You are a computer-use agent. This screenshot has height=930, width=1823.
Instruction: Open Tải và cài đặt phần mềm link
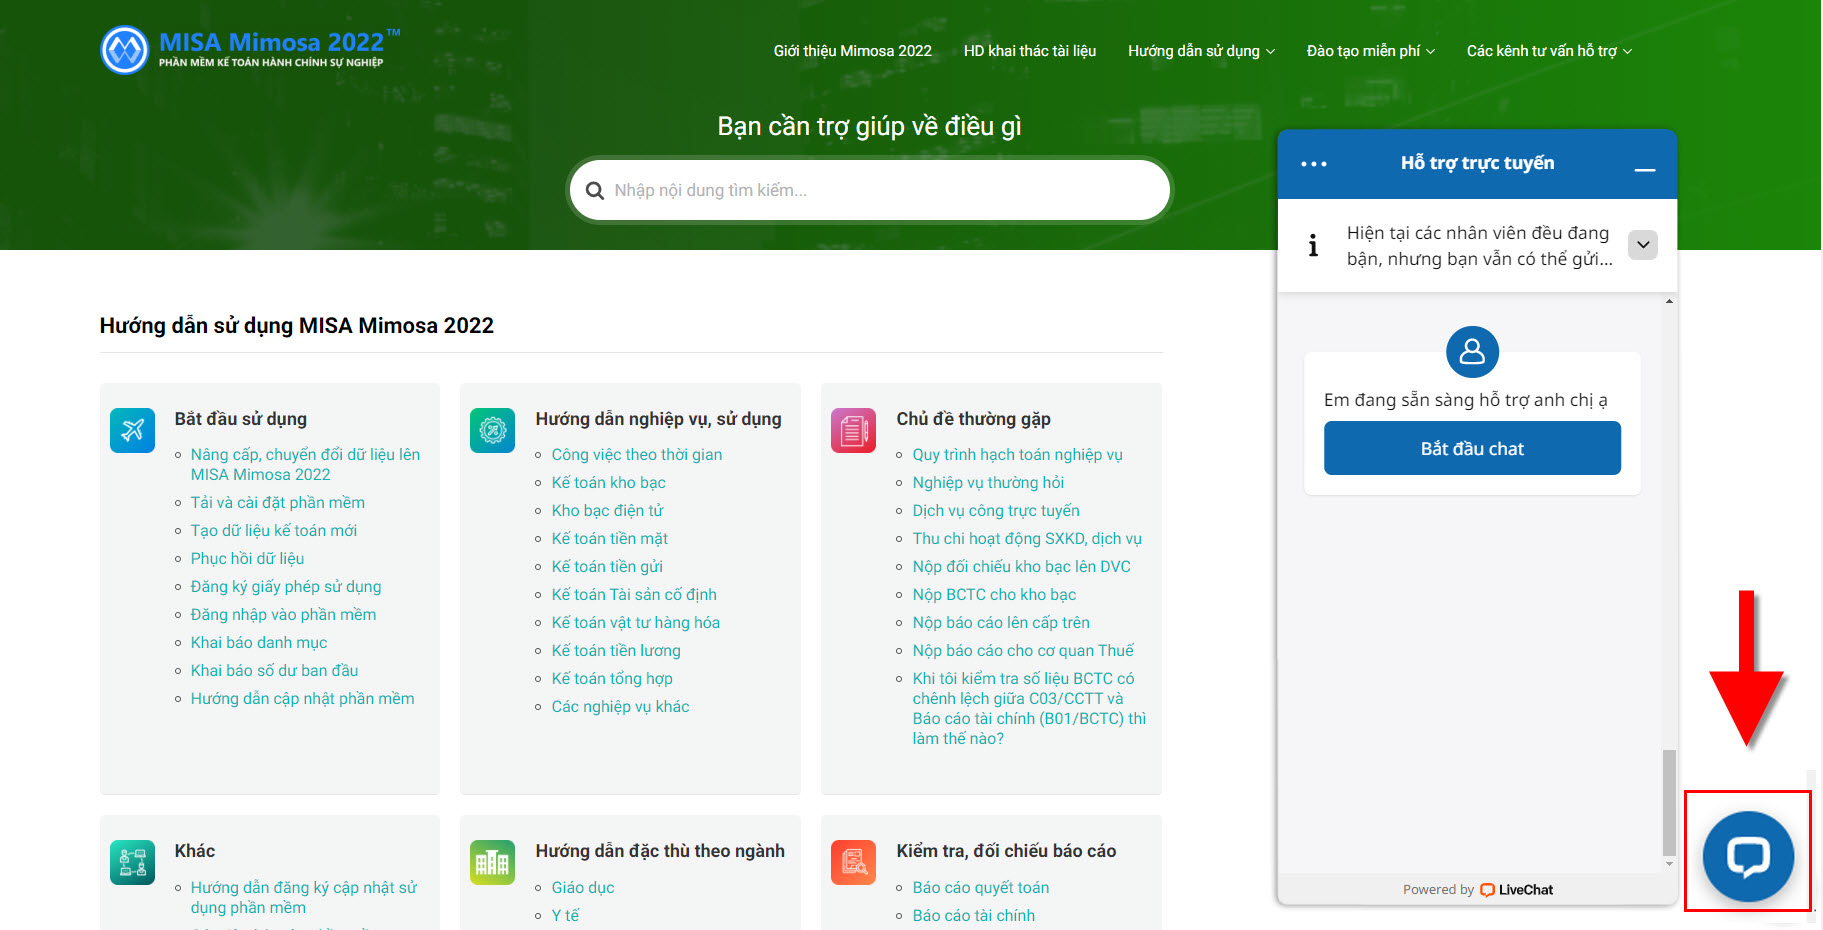point(278,502)
